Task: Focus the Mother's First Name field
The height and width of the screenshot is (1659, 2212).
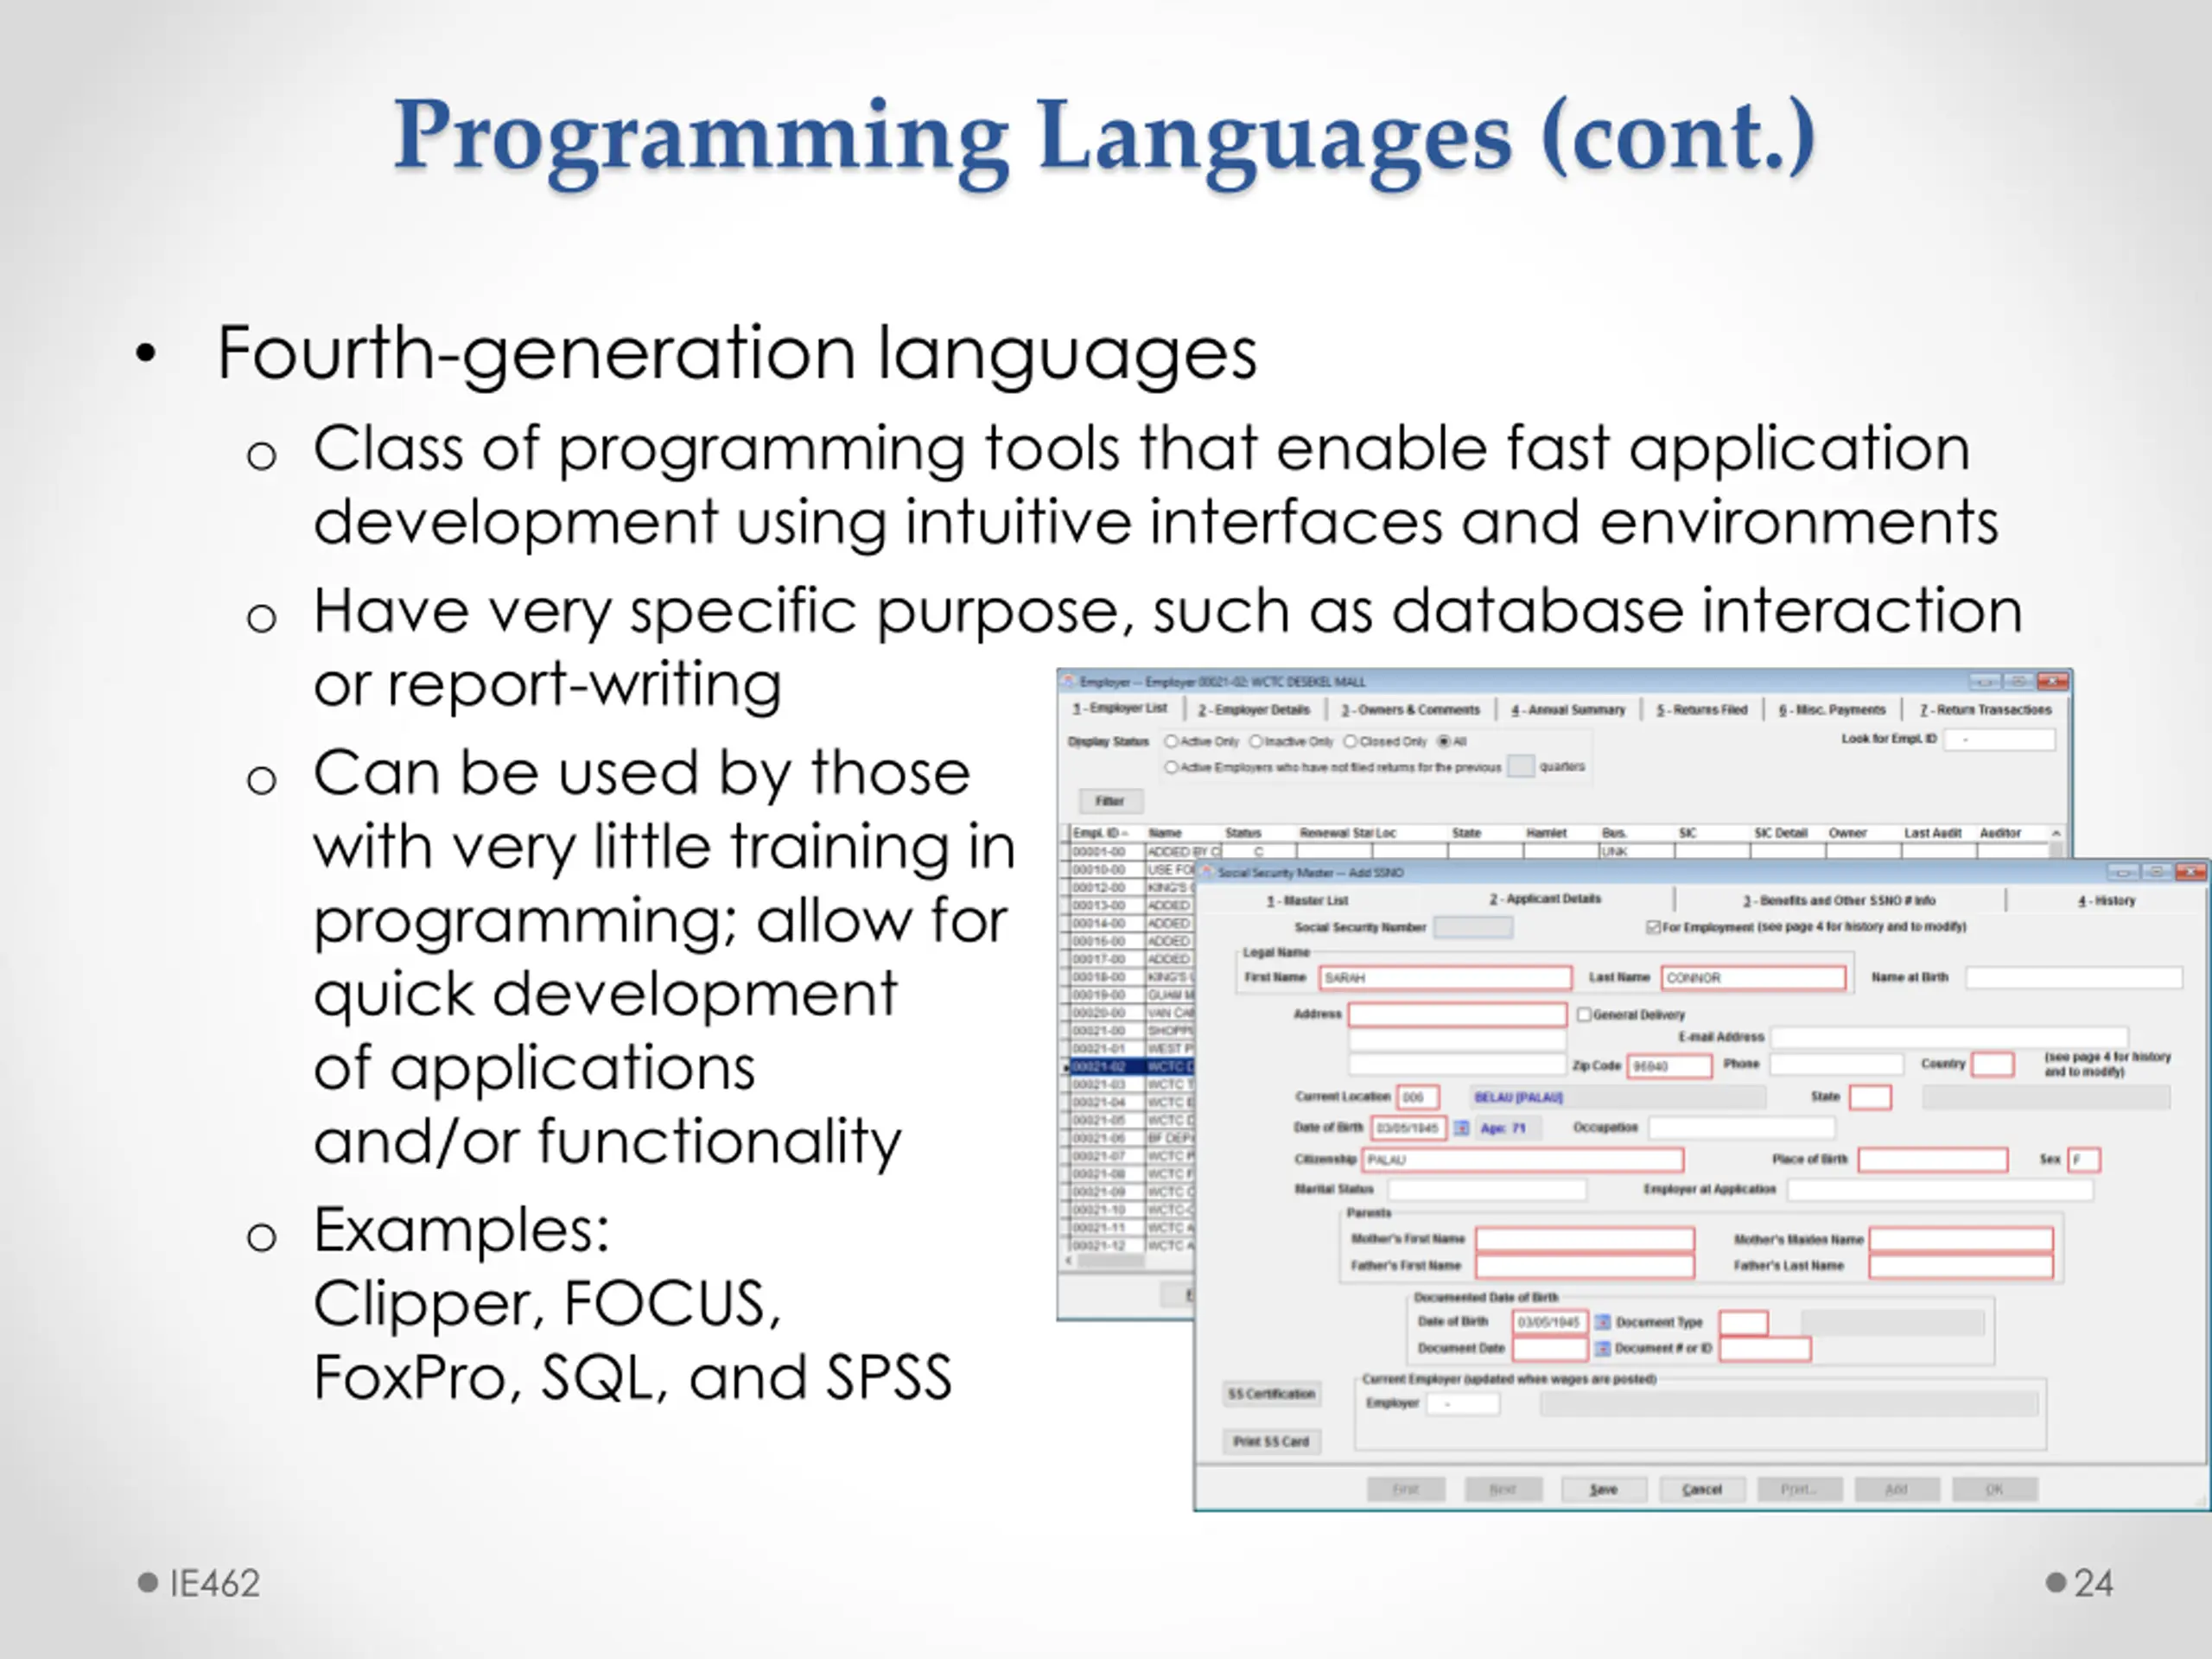Action: (1585, 1240)
